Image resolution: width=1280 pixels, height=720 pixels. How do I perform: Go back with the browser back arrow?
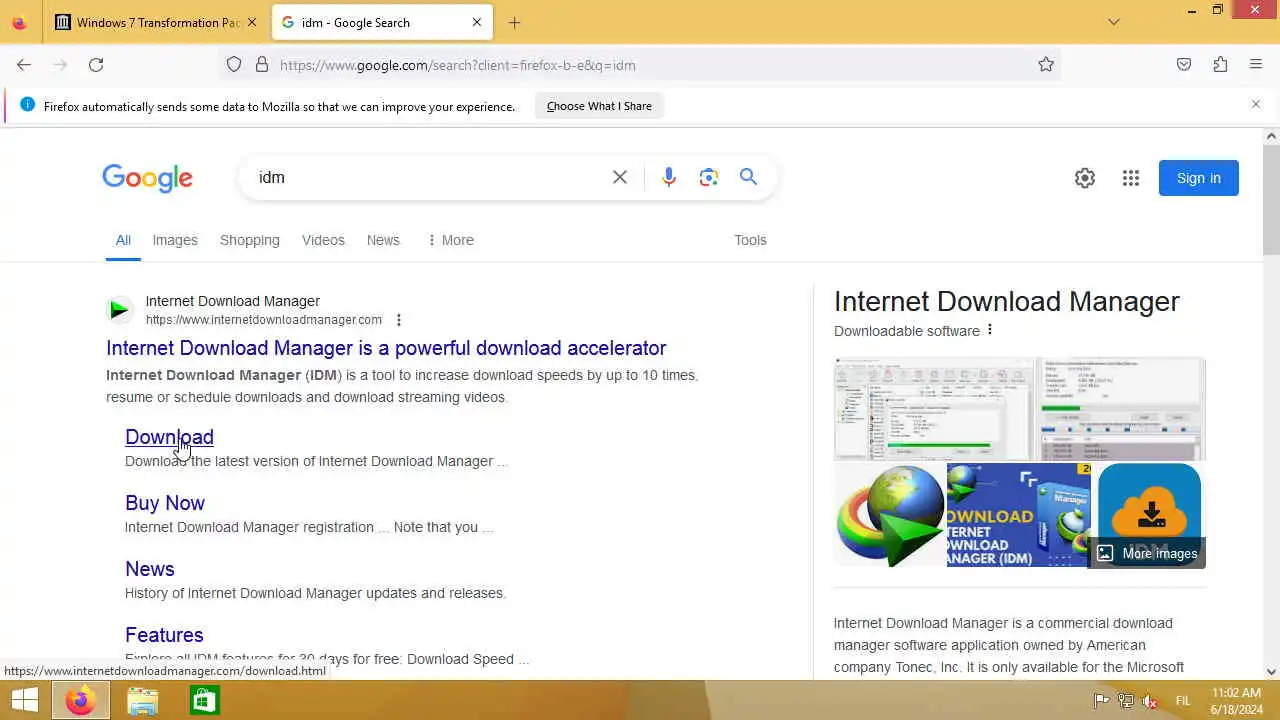[x=24, y=65]
